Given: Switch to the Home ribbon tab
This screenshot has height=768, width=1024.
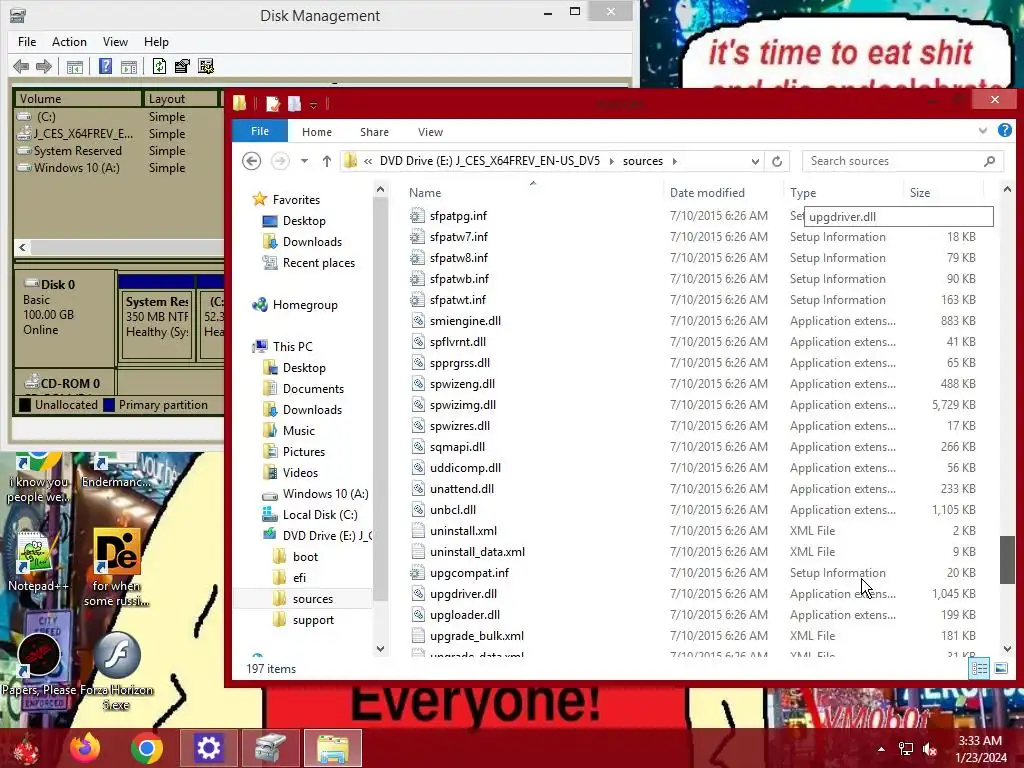Looking at the screenshot, I should [317, 132].
